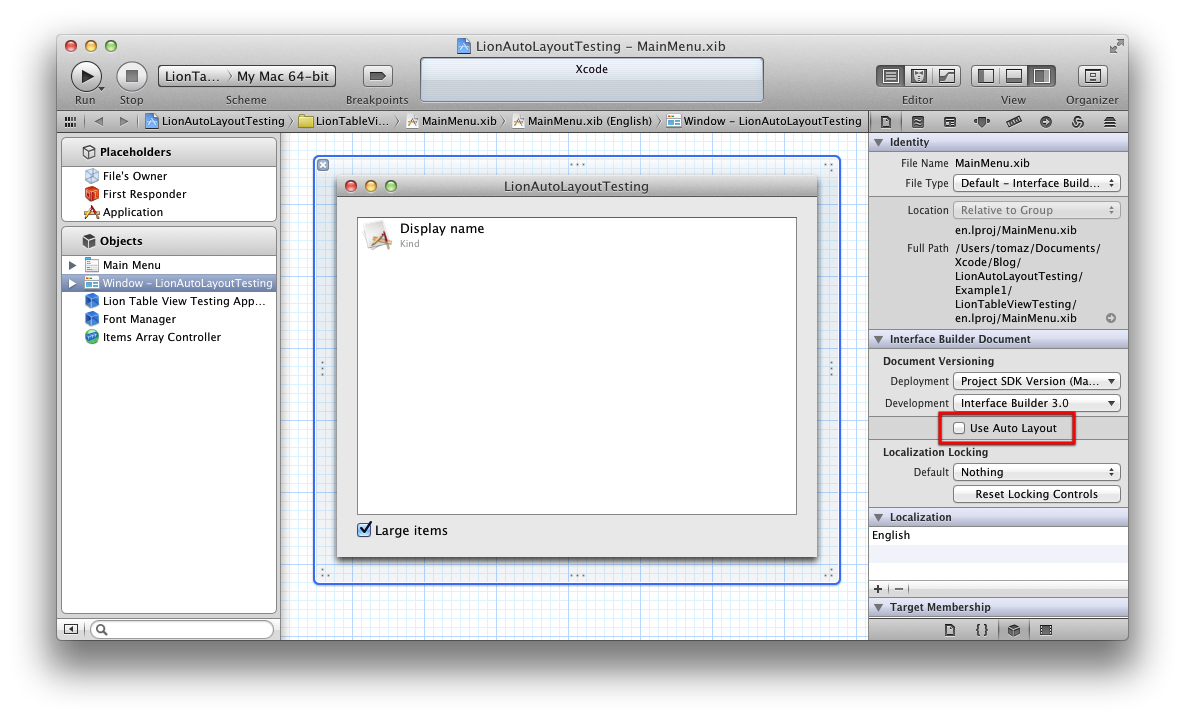Show the File Template library
The image size is (1185, 719).
(950, 630)
